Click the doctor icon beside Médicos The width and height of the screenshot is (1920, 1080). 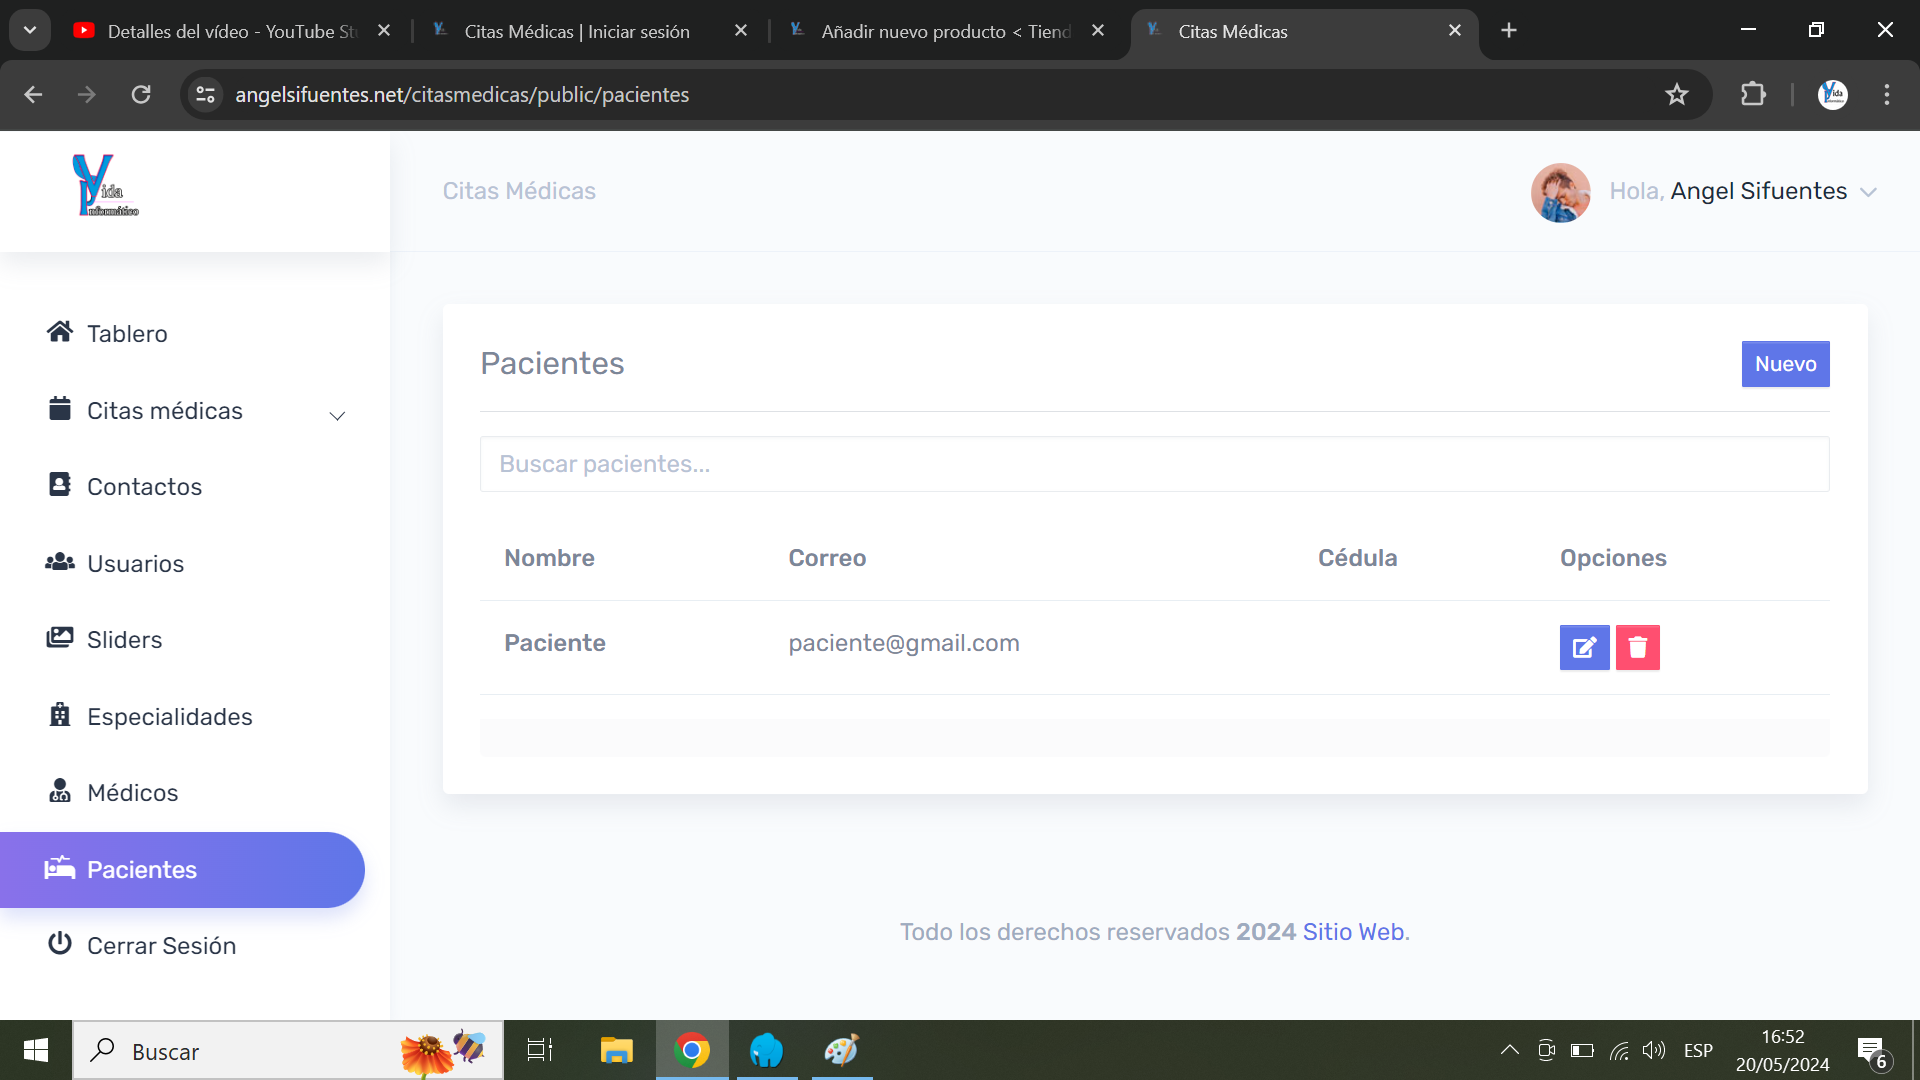pyautogui.click(x=60, y=790)
